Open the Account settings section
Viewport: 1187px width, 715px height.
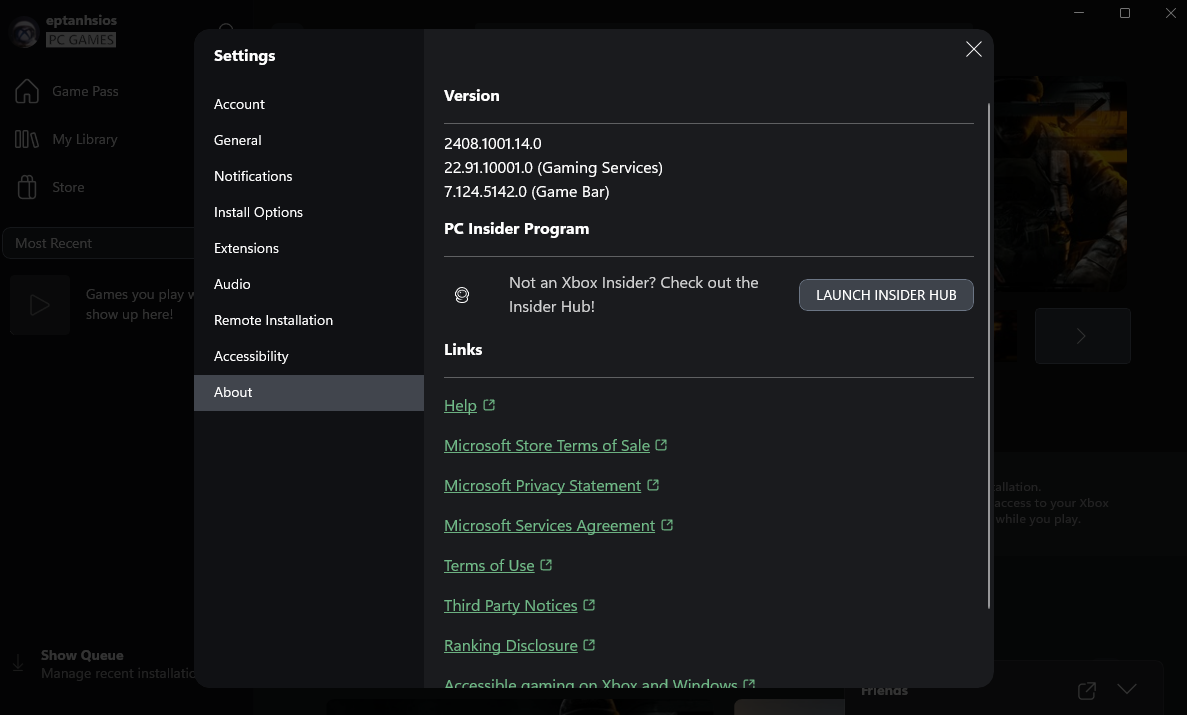[309, 105]
